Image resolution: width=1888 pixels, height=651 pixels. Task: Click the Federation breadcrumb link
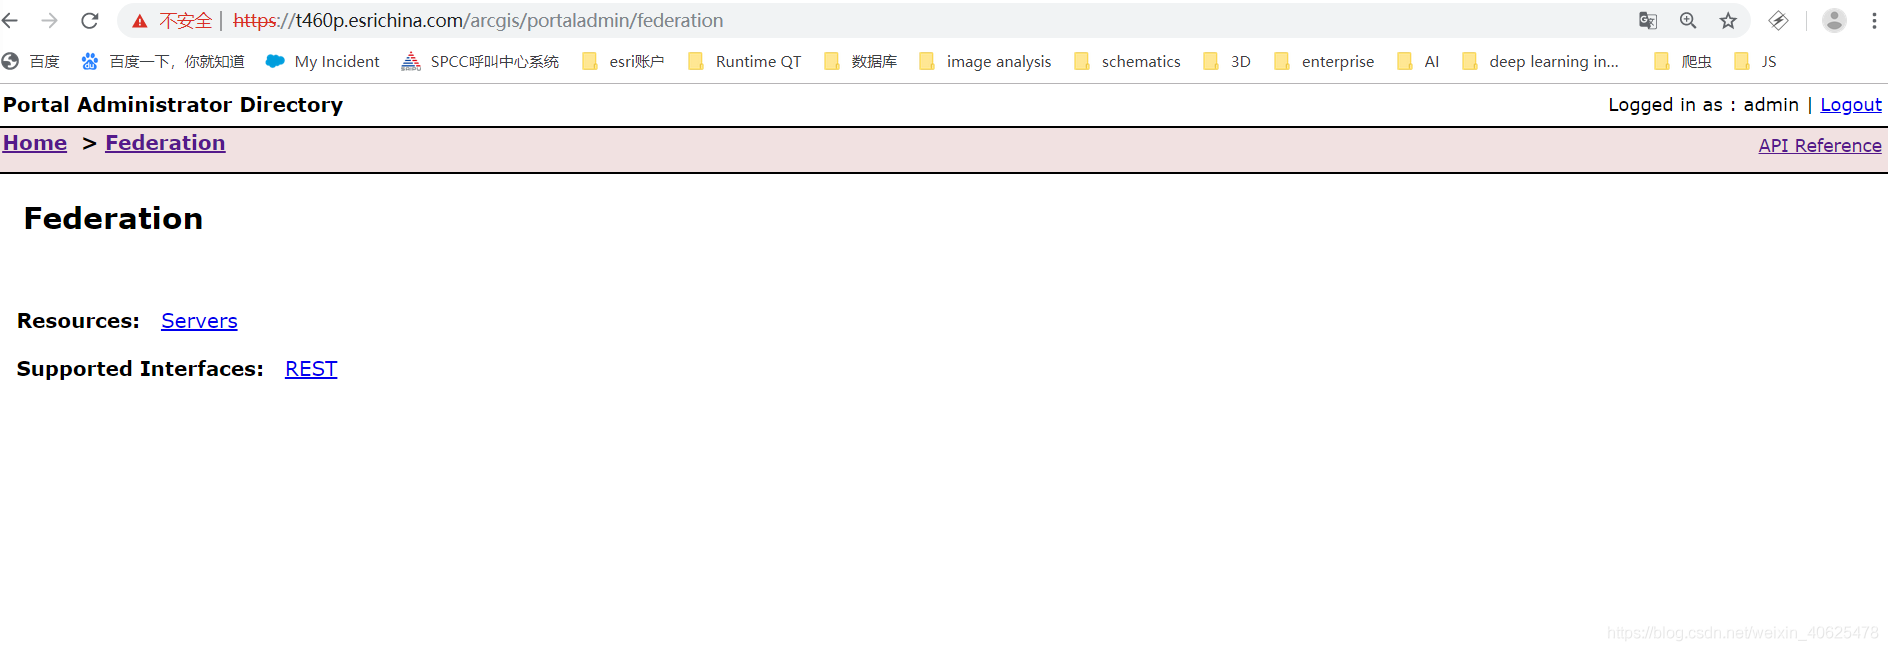point(165,143)
